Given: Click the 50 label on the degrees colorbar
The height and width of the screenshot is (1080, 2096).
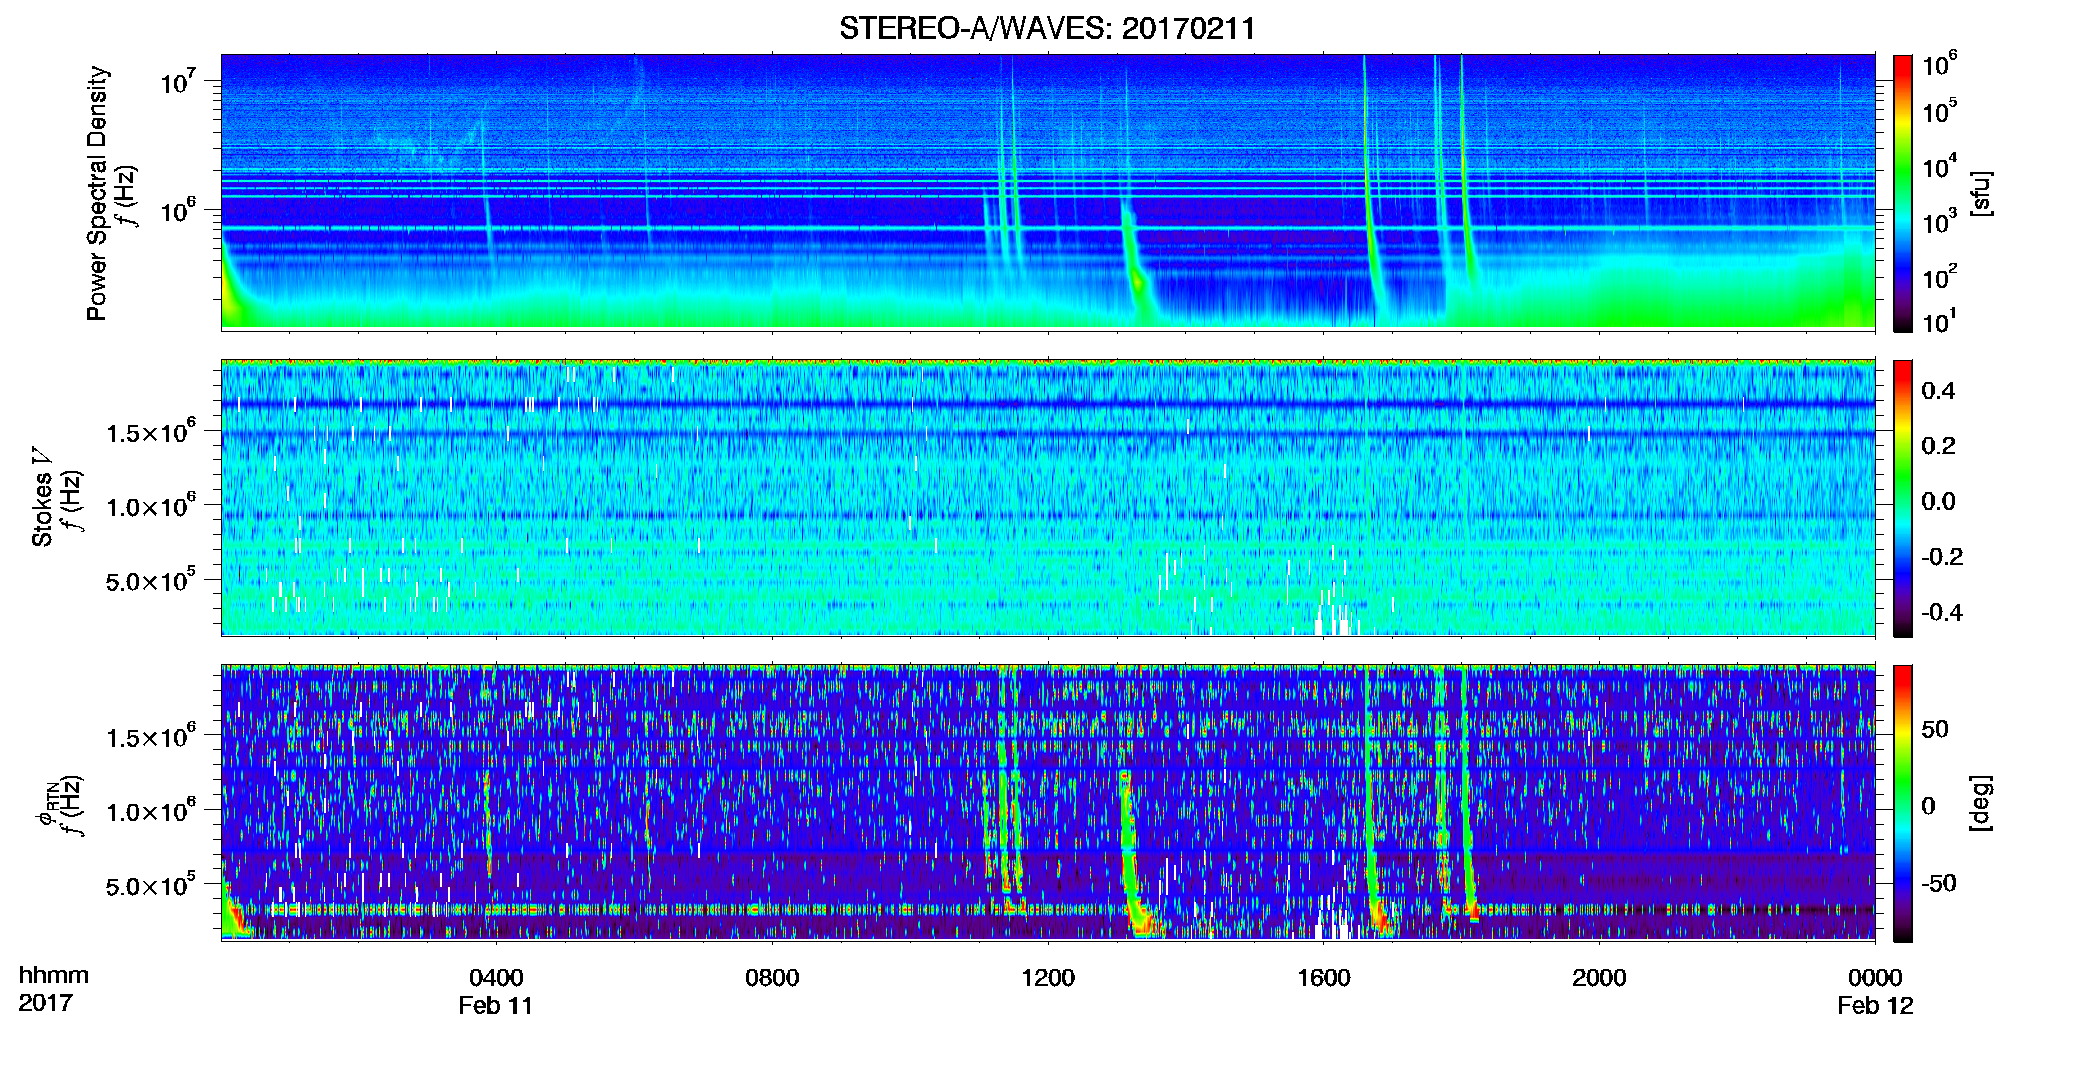Looking at the screenshot, I should pyautogui.click(x=1935, y=729).
